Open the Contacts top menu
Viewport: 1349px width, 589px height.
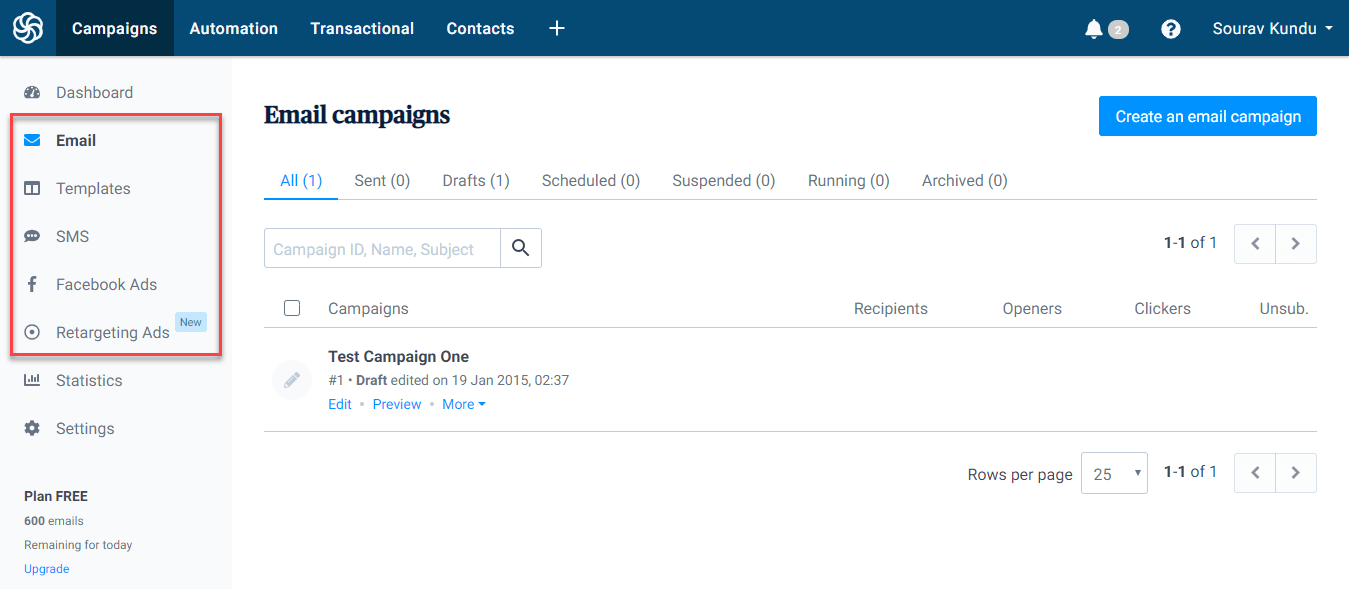tap(480, 28)
